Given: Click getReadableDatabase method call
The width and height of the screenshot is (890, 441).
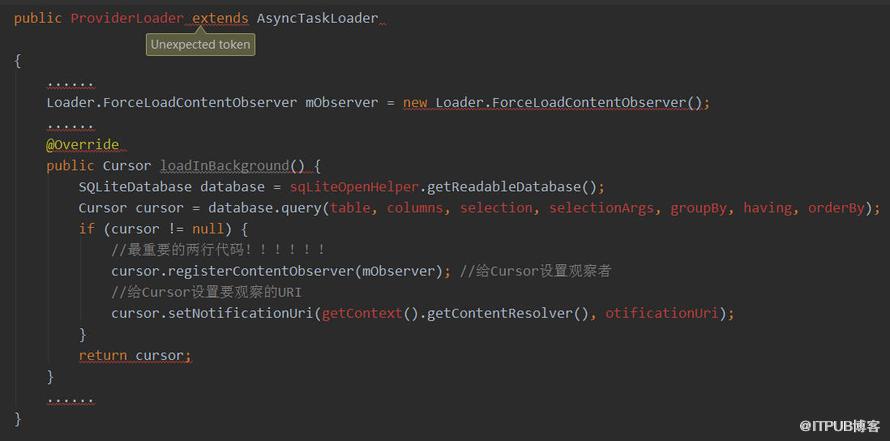Looking at the screenshot, I should pos(503,187).
